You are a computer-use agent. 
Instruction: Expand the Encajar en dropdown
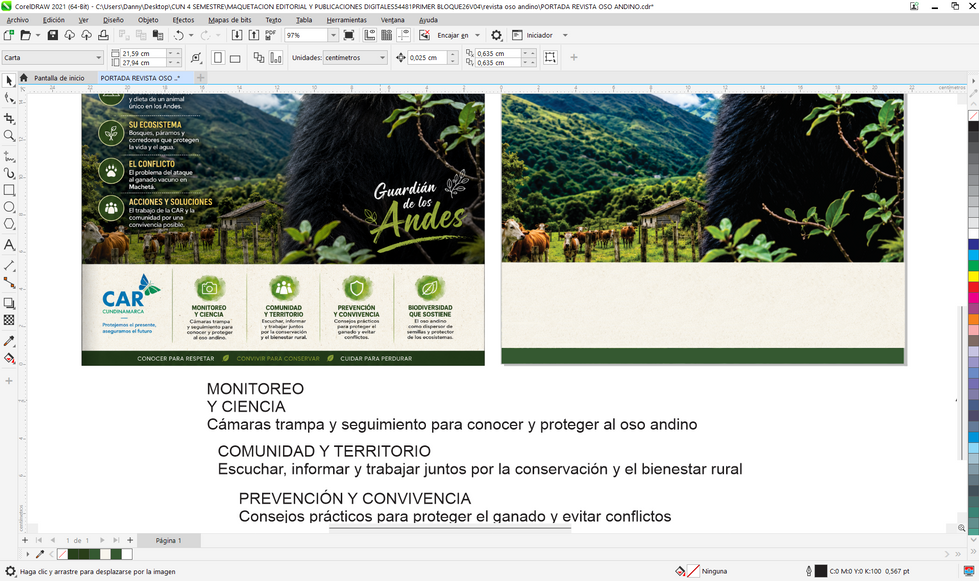coord(478,36)
